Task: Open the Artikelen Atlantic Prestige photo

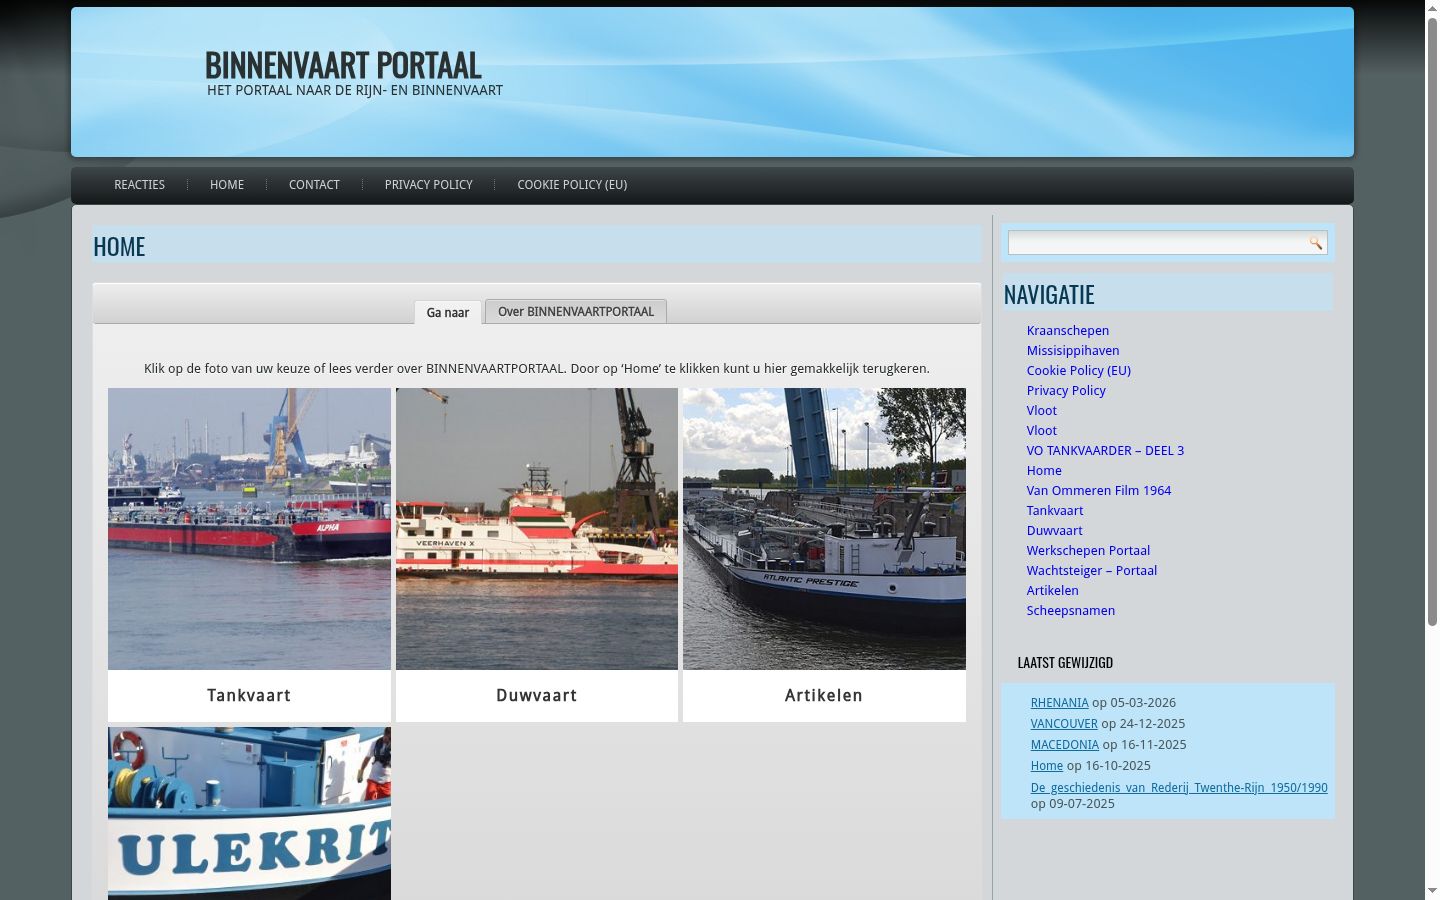Action: point(824,529)
